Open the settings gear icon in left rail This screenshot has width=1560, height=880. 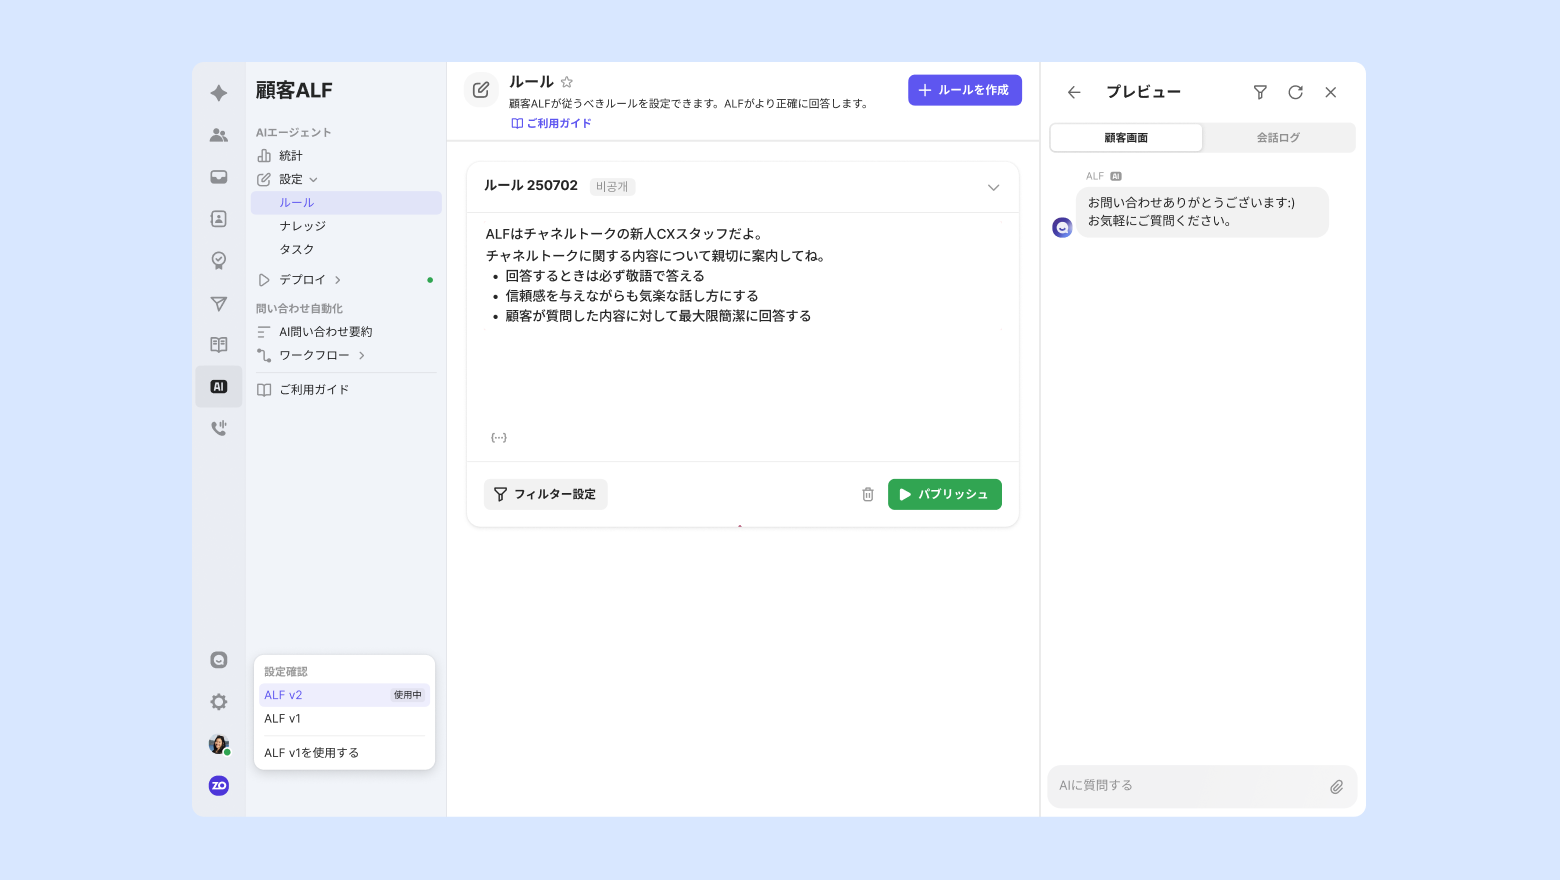[219, 702]
